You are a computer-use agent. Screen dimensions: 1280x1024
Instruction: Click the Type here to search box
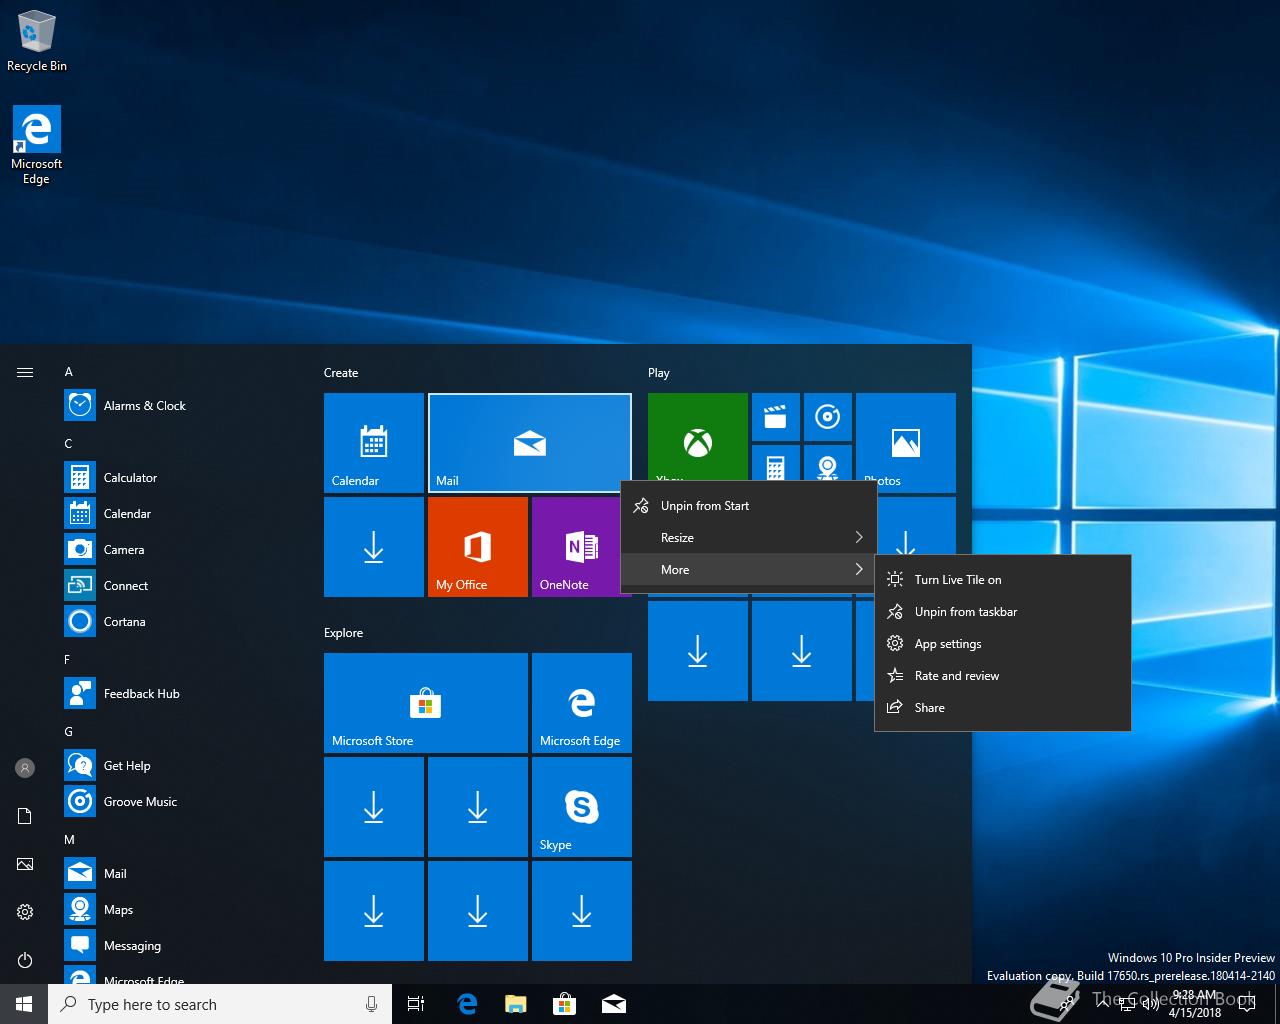(x=220, y=1004)
